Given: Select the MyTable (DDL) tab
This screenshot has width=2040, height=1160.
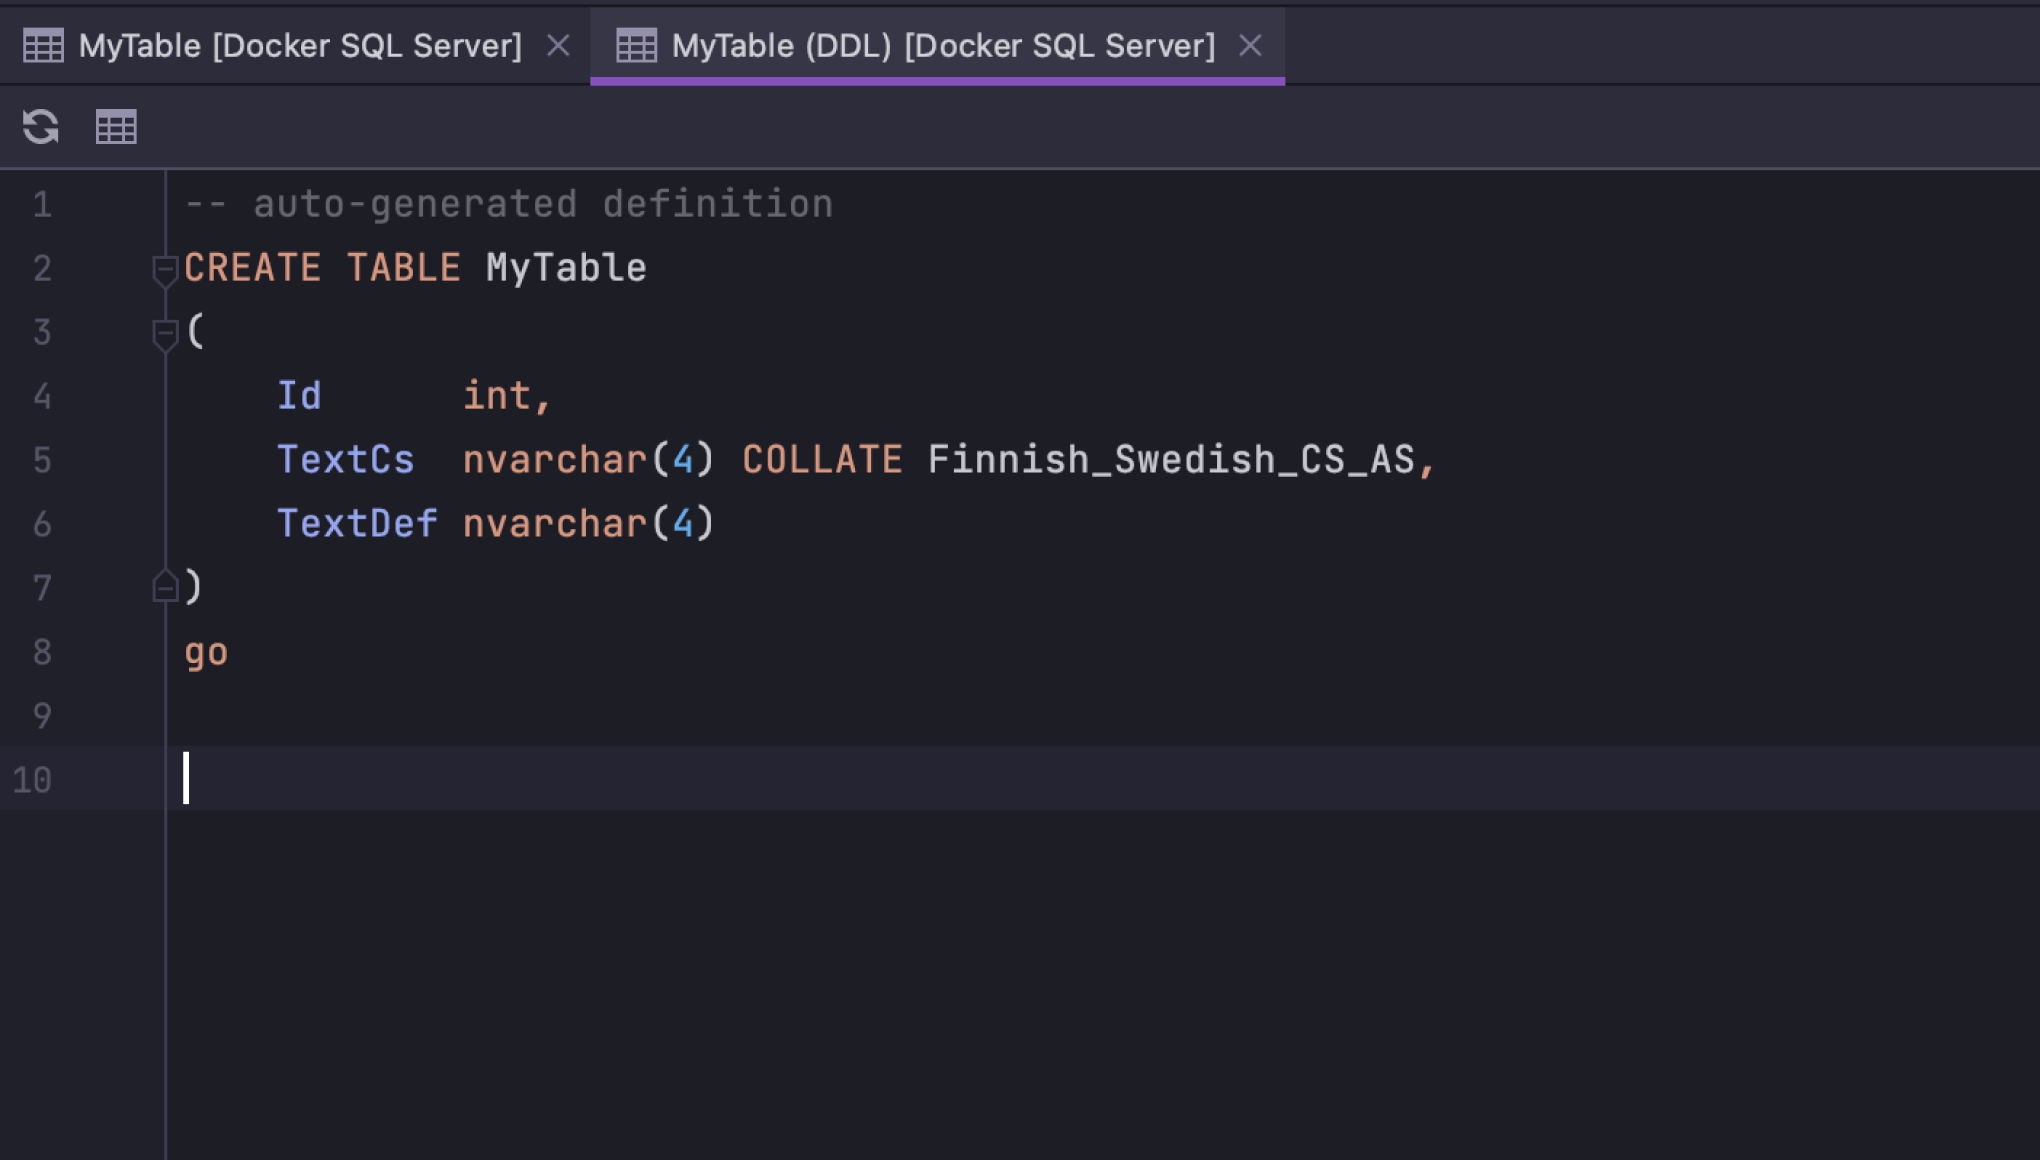Looking at the screenshot, I should [x=942, y=46].
